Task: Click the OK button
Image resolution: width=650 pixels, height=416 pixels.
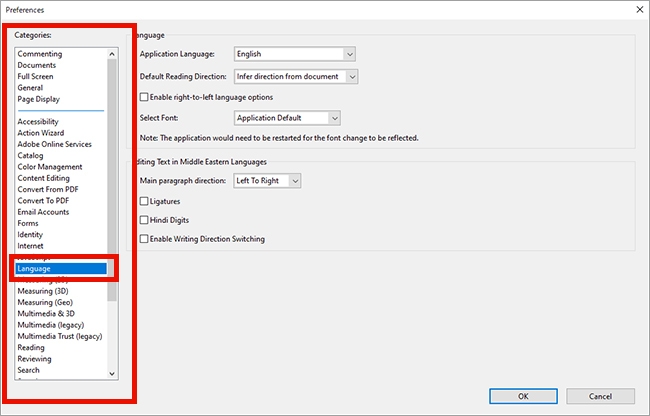Action: pos(523,395)
